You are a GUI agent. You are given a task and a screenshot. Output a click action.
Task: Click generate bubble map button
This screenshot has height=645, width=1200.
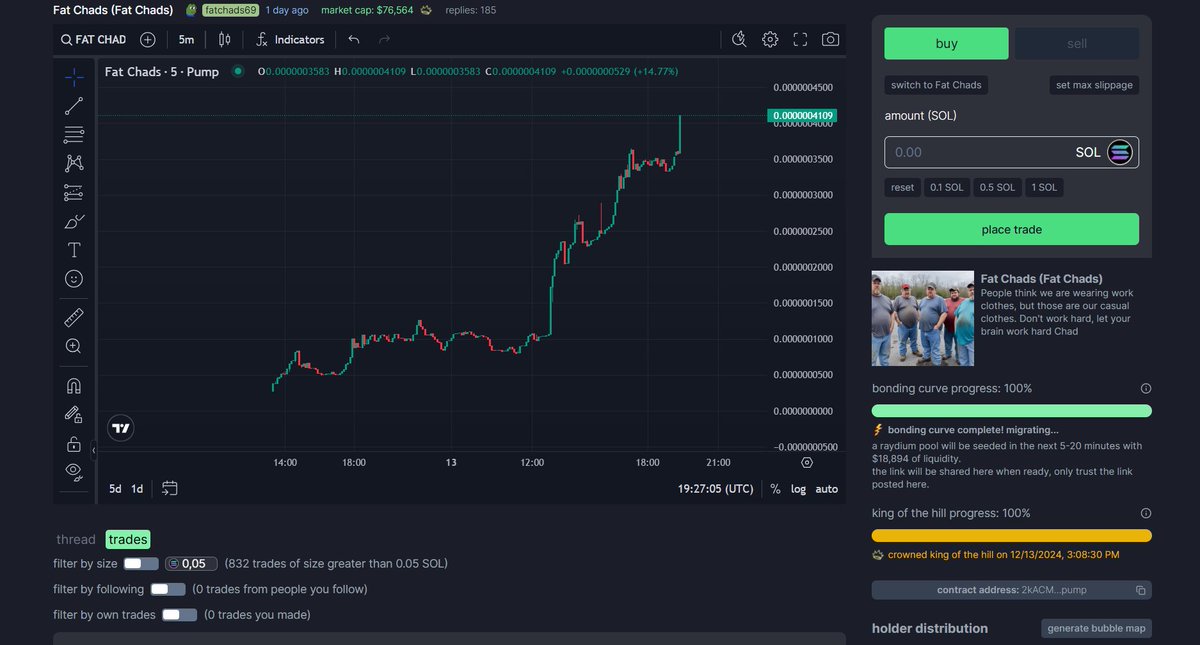pyautogui.click(x=1096, y=628)
